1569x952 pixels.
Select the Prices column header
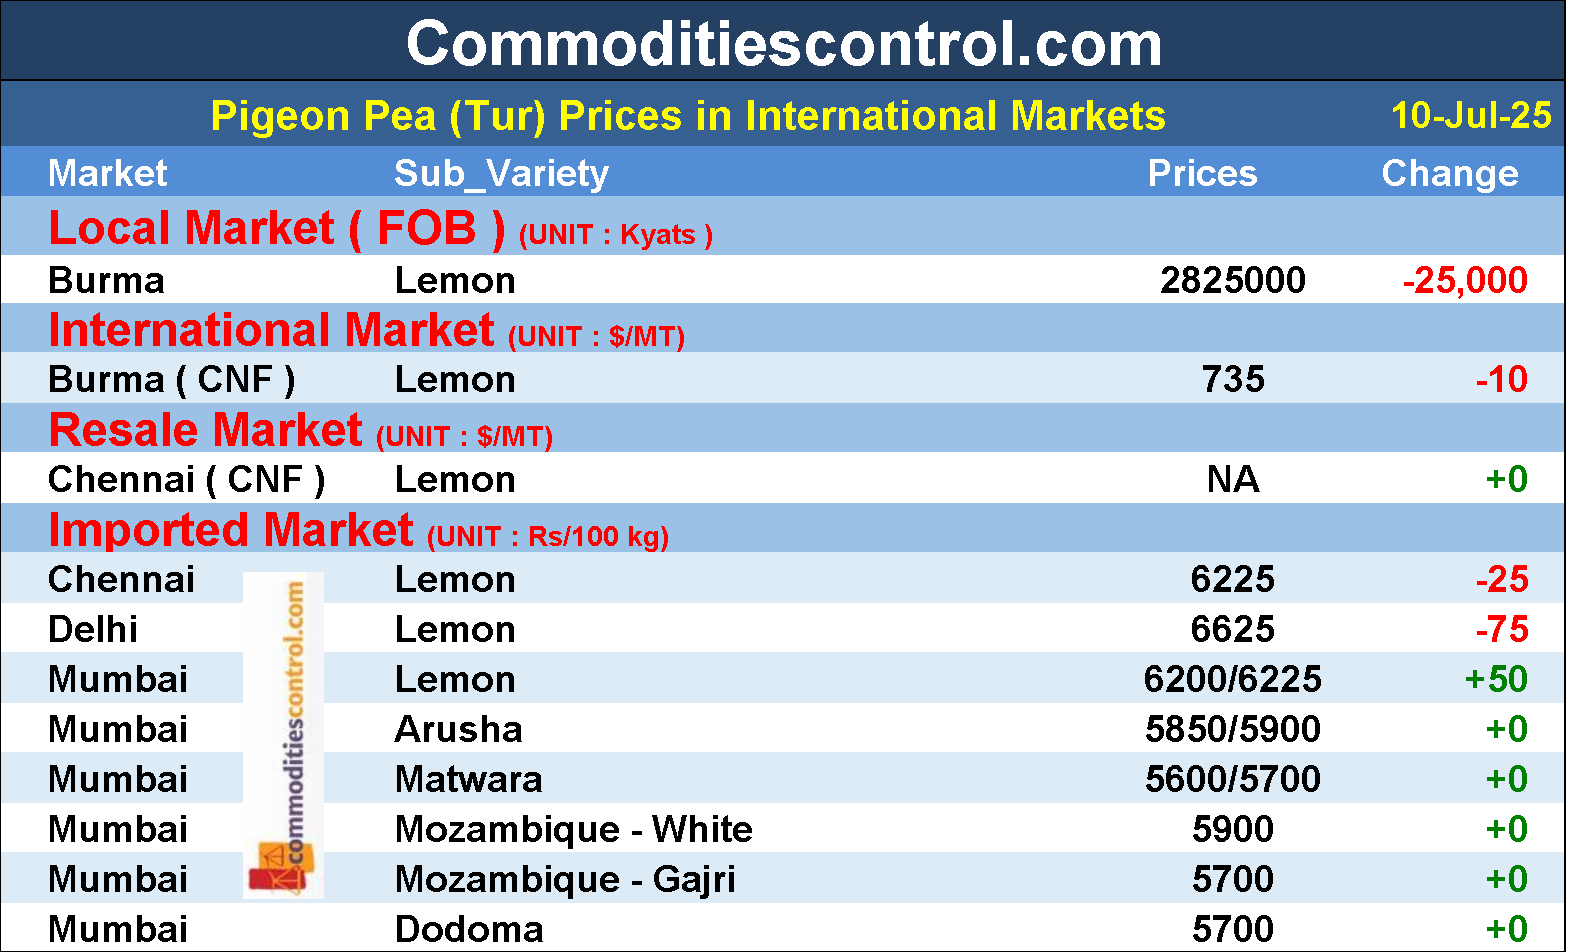point(1202,174)
